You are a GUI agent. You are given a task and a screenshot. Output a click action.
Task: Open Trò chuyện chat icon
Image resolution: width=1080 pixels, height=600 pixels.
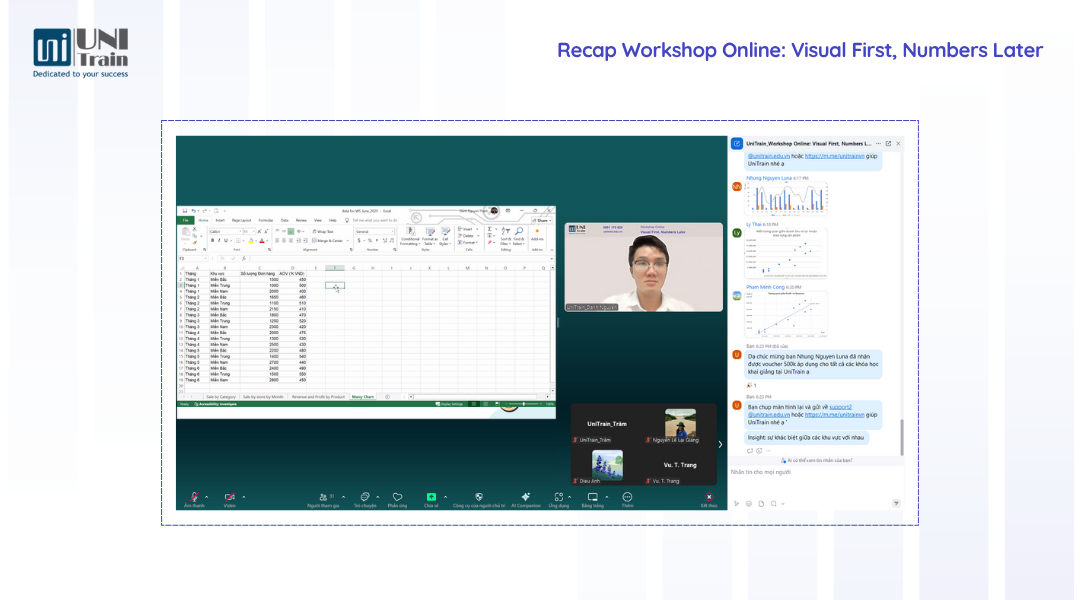[365, 497]
